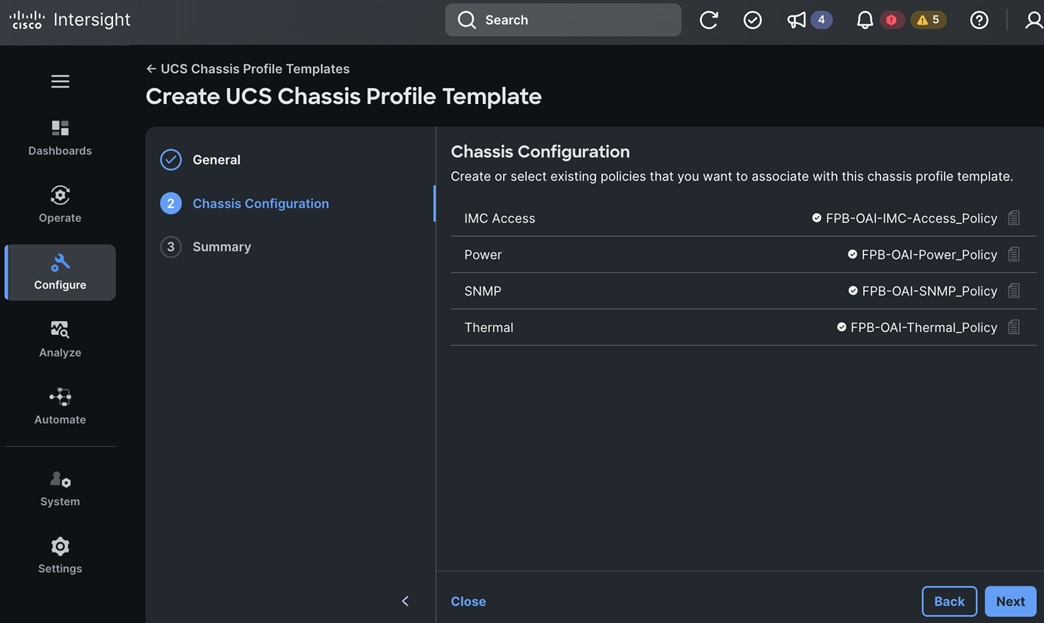1044x623 pixels.
Task: Jump to the Summary step
Action: 222,247
